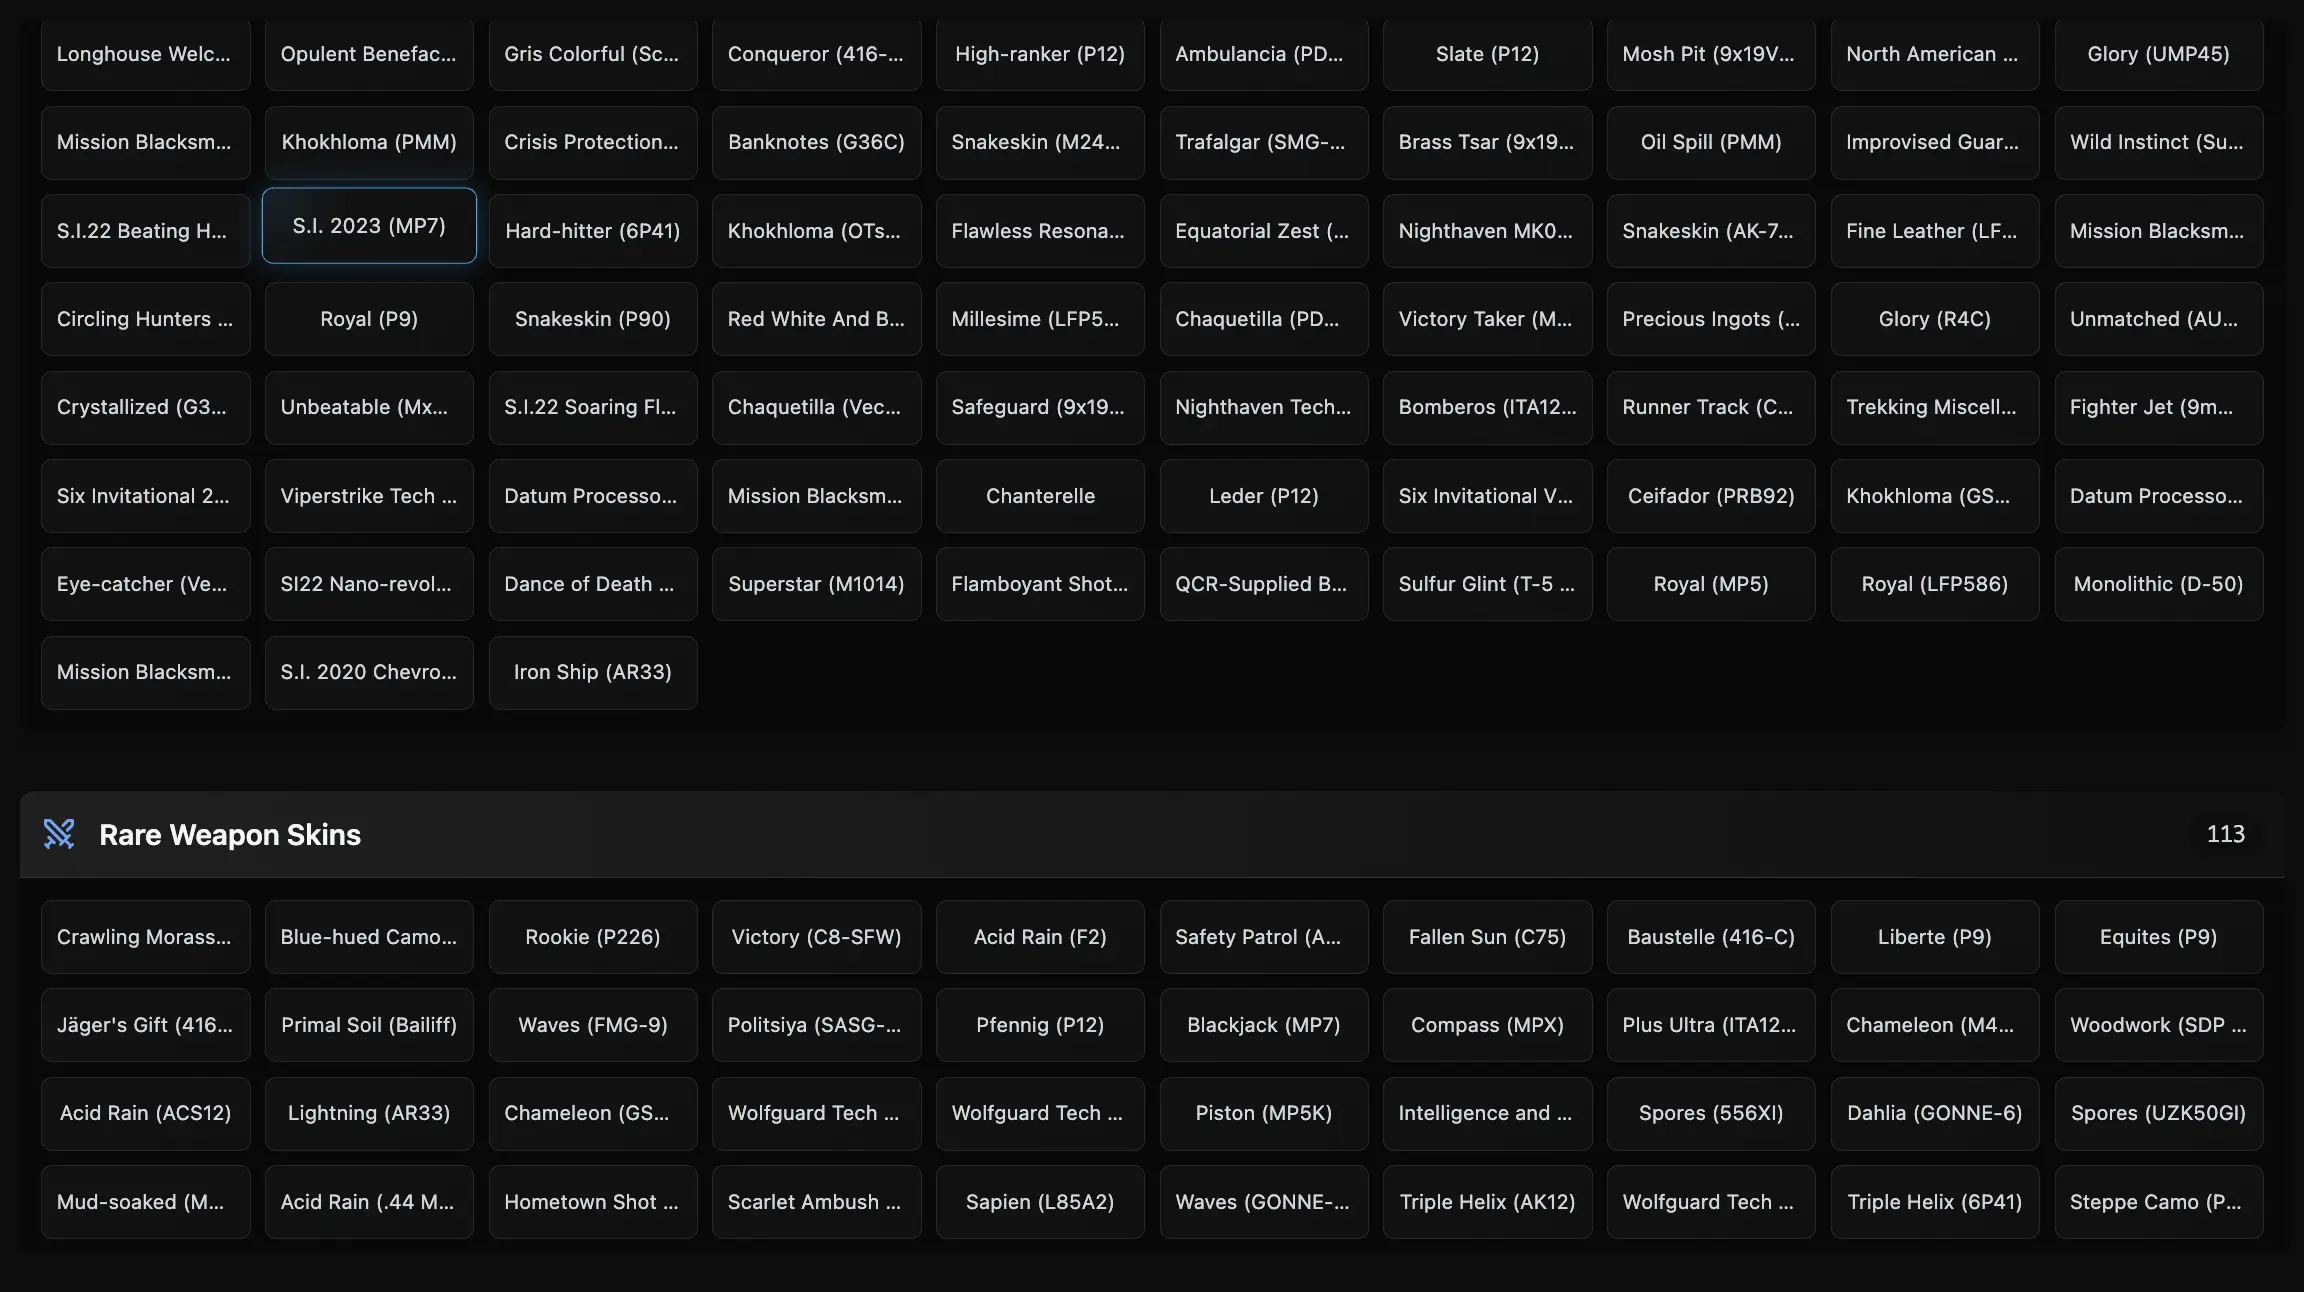
Task: Click the crossed swords Rare Weapon Skins icon
Action: pyautogui.click(x=59, y=834)
